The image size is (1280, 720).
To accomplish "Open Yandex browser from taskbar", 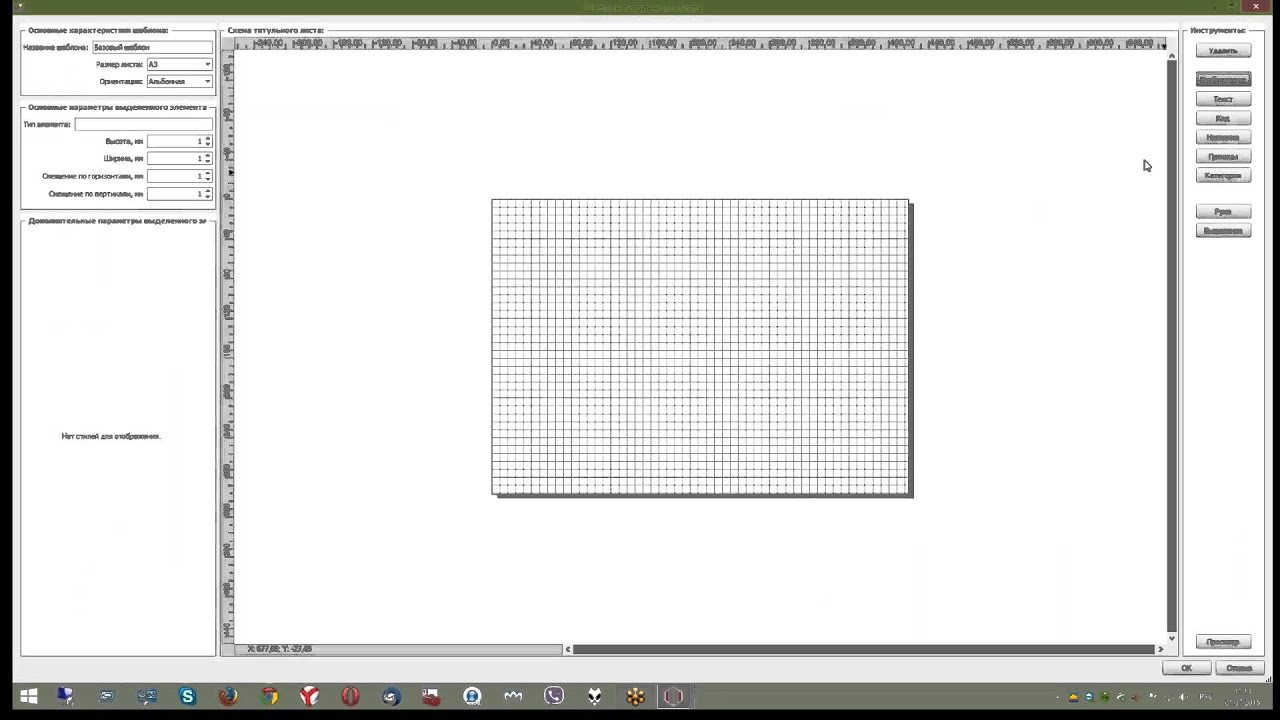I will pos(310,697).
